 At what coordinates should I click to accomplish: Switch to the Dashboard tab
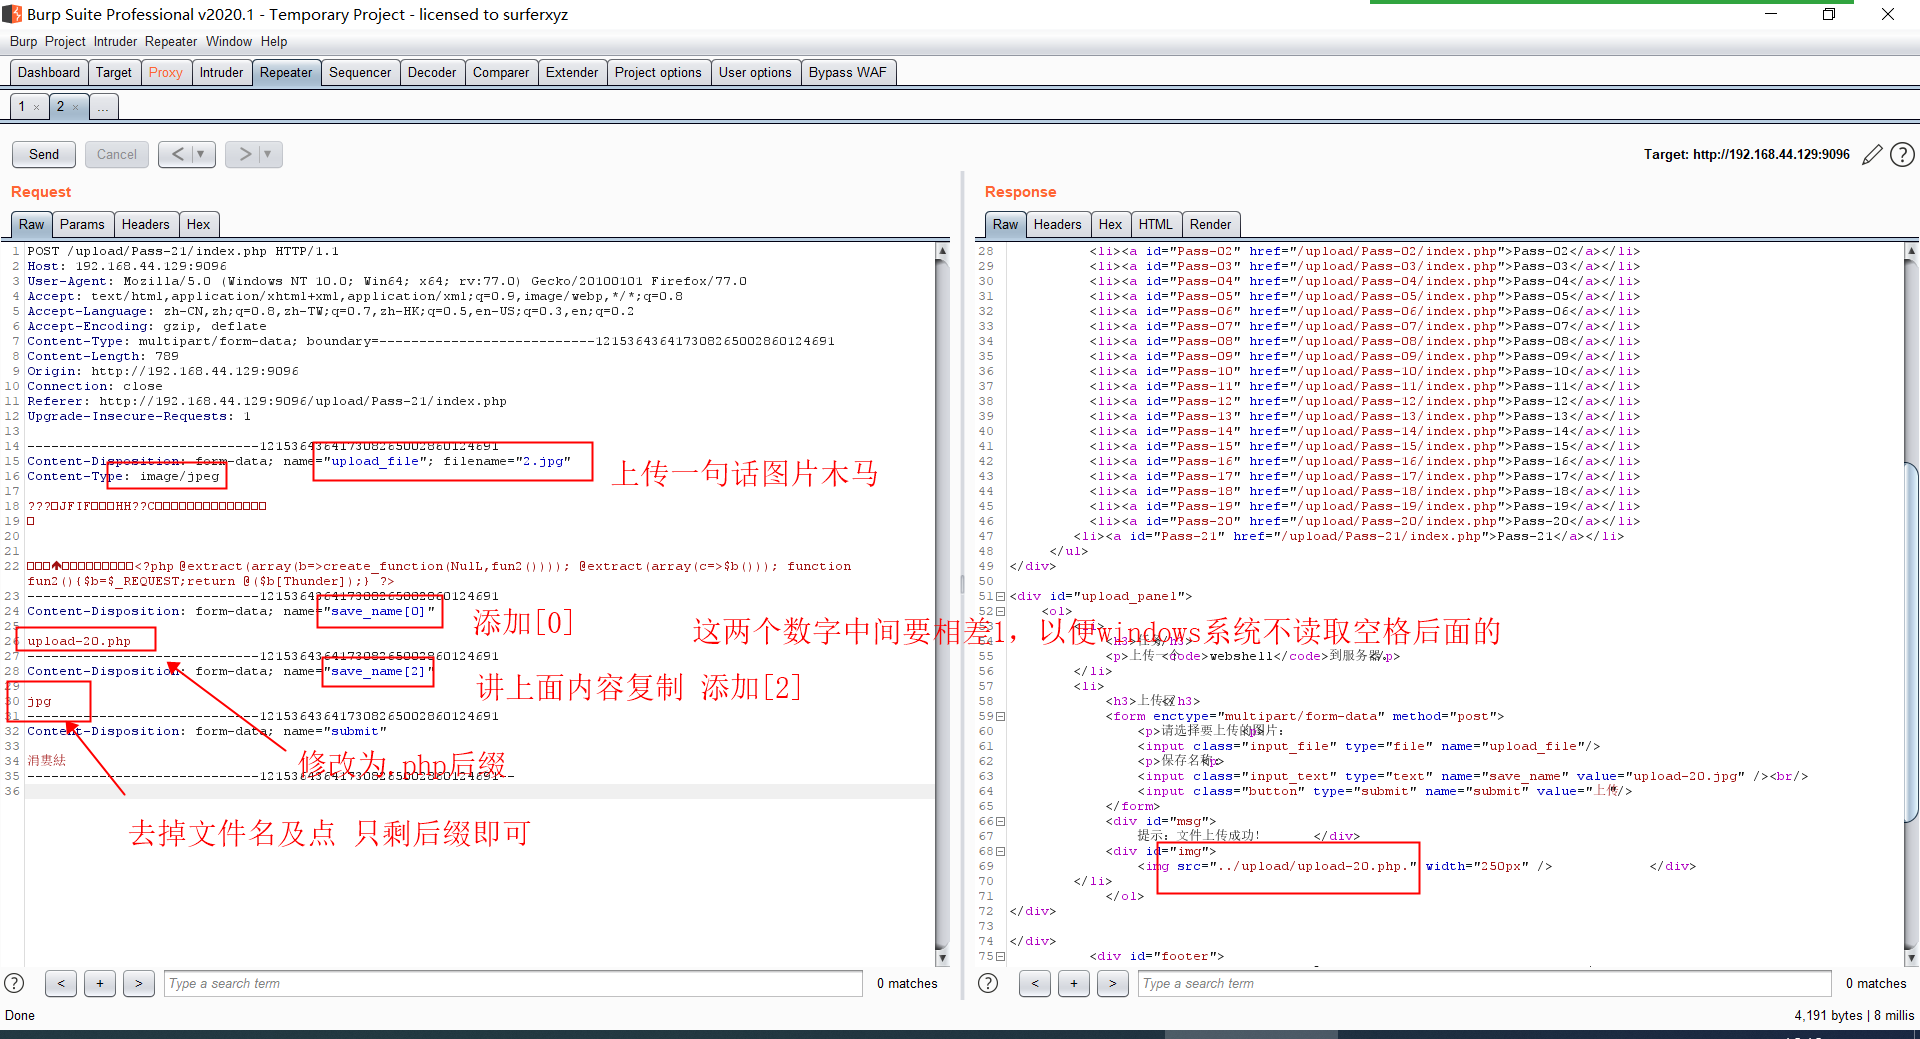coord(49,72)
